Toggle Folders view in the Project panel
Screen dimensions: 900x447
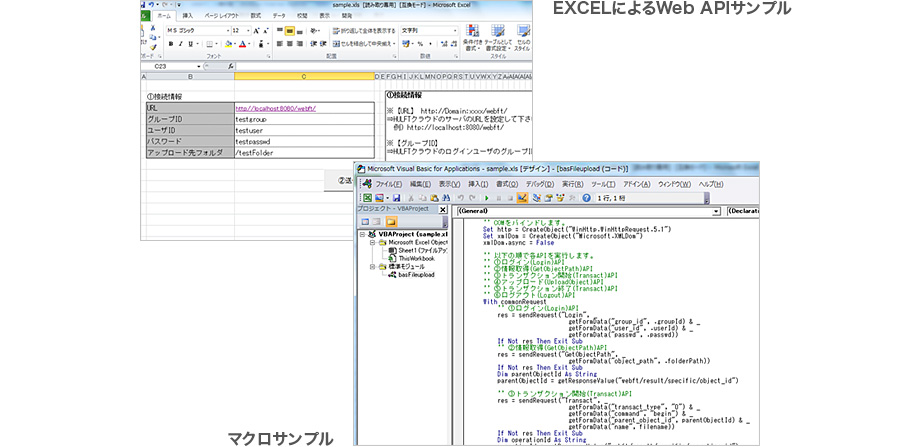(x=392, y=221)
